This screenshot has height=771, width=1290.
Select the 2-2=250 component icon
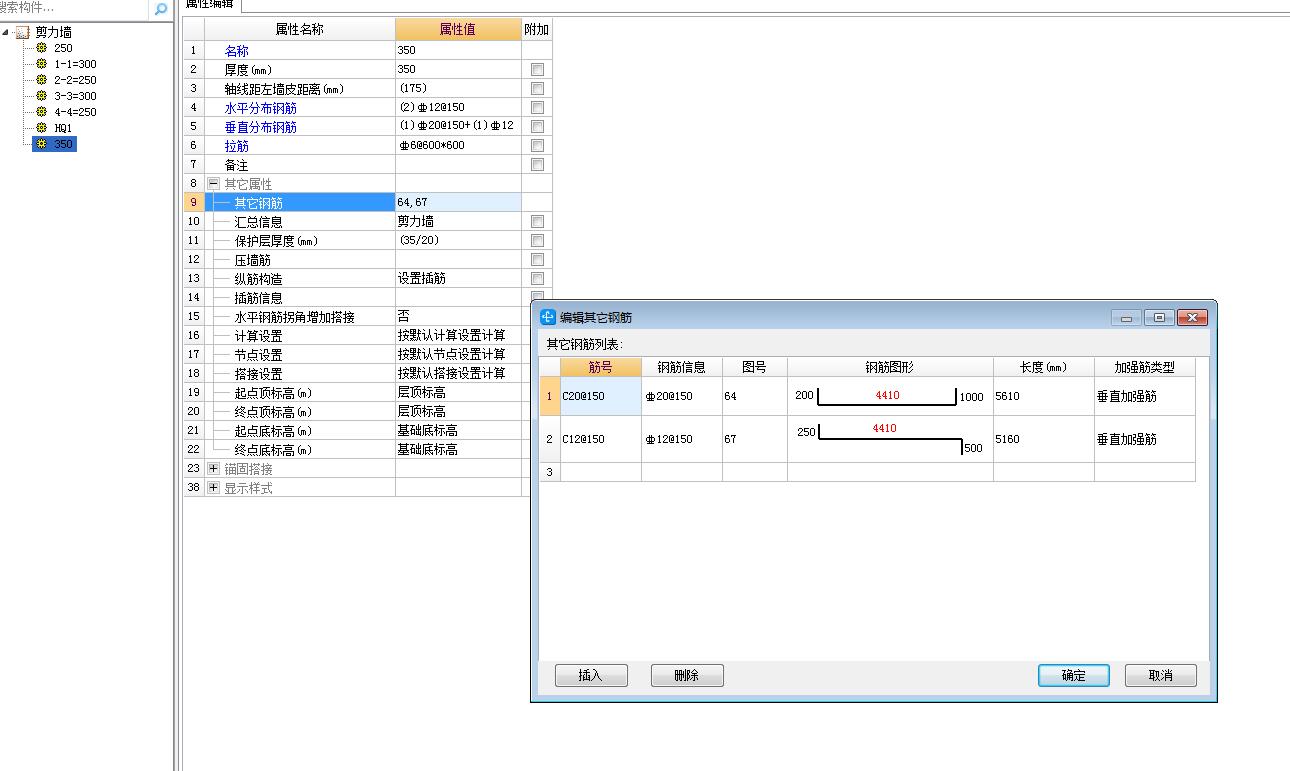pos(41,80)
